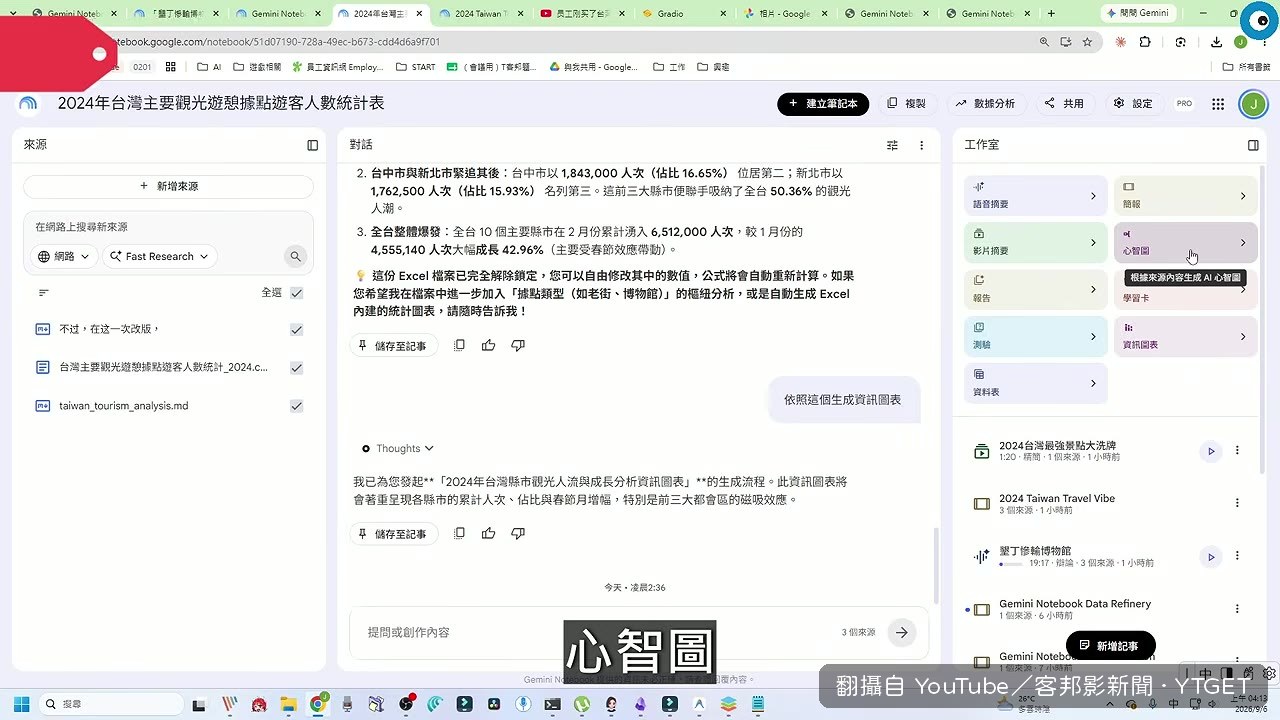The height and width of the screenshot is (720, 1280).
Task: Collapse the 工作室 studio panel
Action: click(1253, 145)
